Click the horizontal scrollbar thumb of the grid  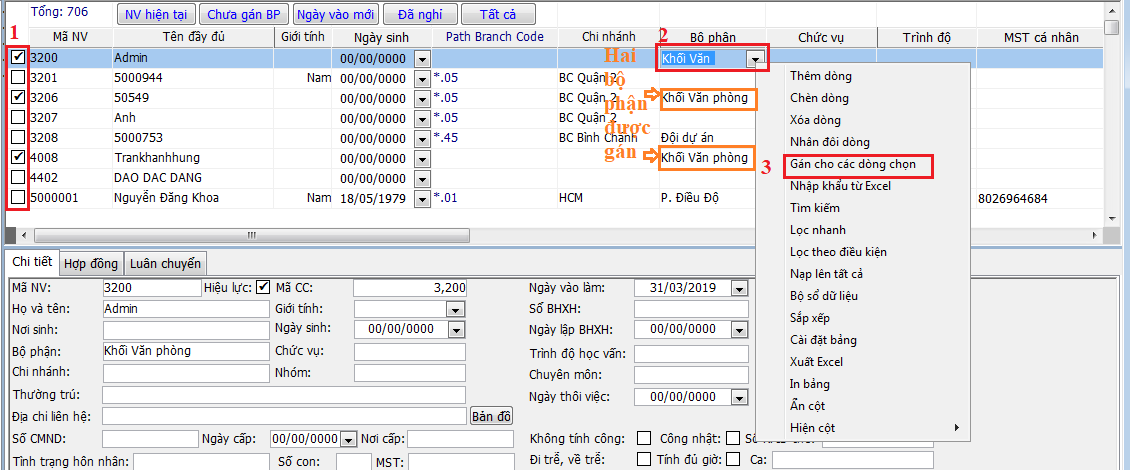[x=251, y=235]
